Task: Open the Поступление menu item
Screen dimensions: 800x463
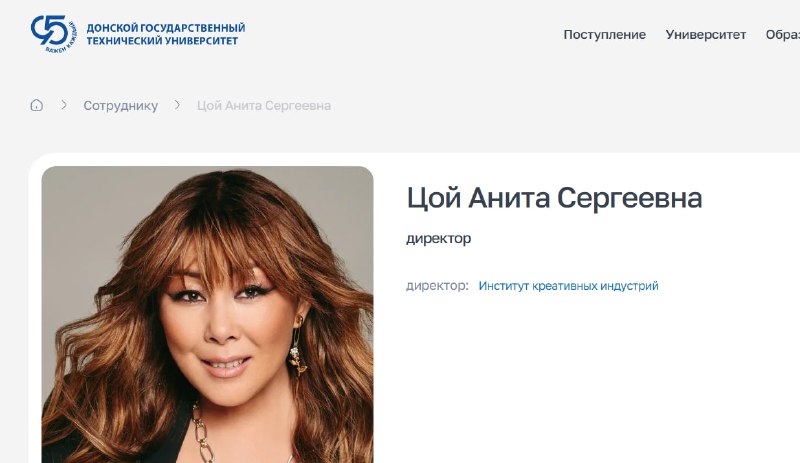Action: pyautogui.click(x=605, y=35)
